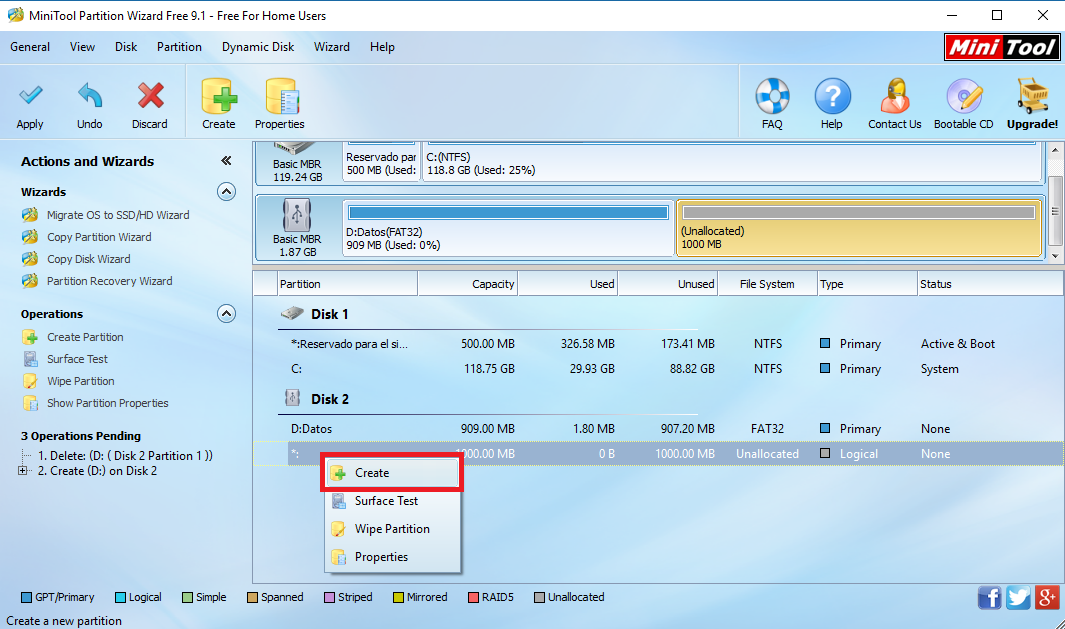Choose Surface Test in context menu
The height and width of the screenshot is (629, 1065).
(x=393, y=501)
